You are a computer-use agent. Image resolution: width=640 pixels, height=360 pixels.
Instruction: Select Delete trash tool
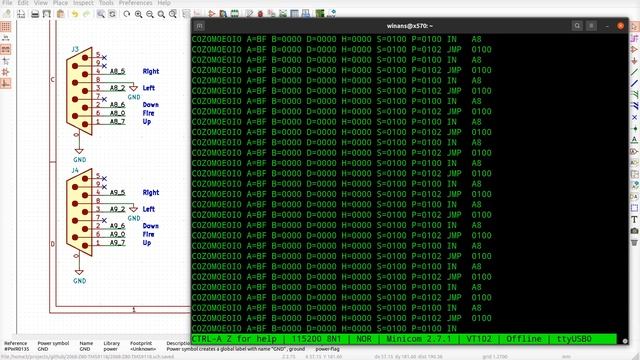click(x=634, y=242)
